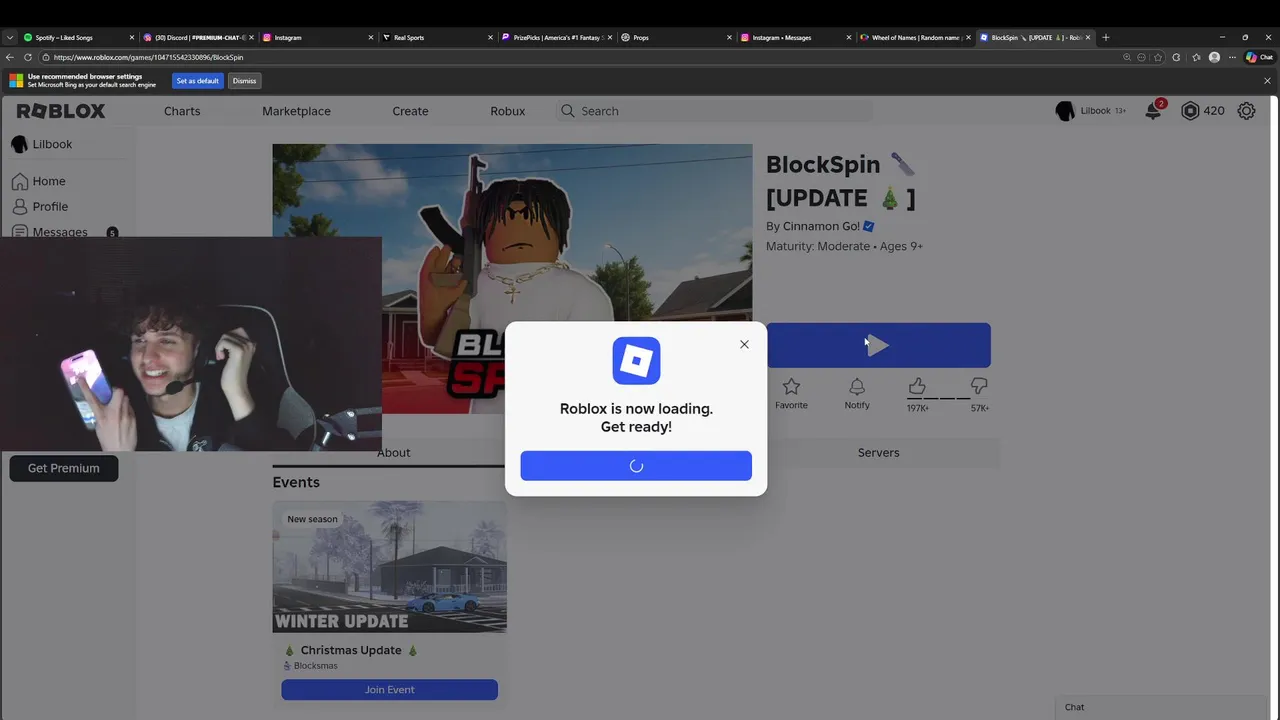Close the Spotify tab
The height and width of the screenshot is (720, 1280).
click(x=131, y=37)
